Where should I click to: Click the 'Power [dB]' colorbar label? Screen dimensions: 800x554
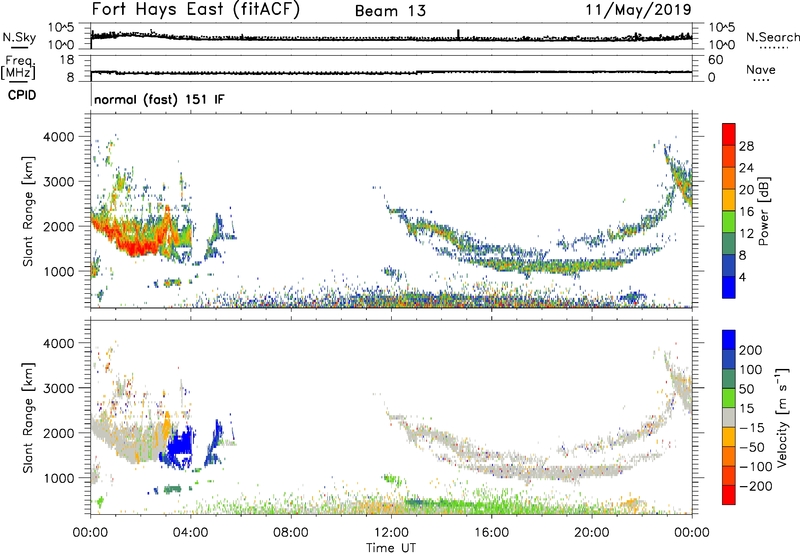pyautogui.click(x=763, y=211)
